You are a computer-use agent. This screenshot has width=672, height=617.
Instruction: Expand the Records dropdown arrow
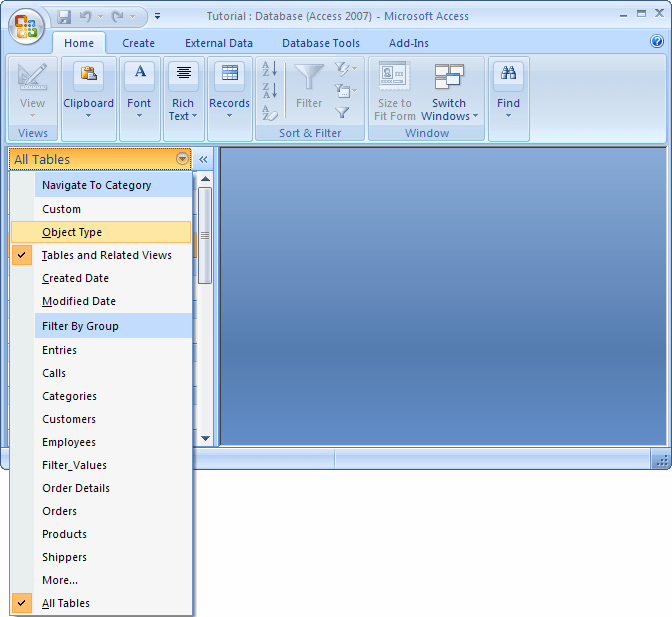click(x=229, y=116)
